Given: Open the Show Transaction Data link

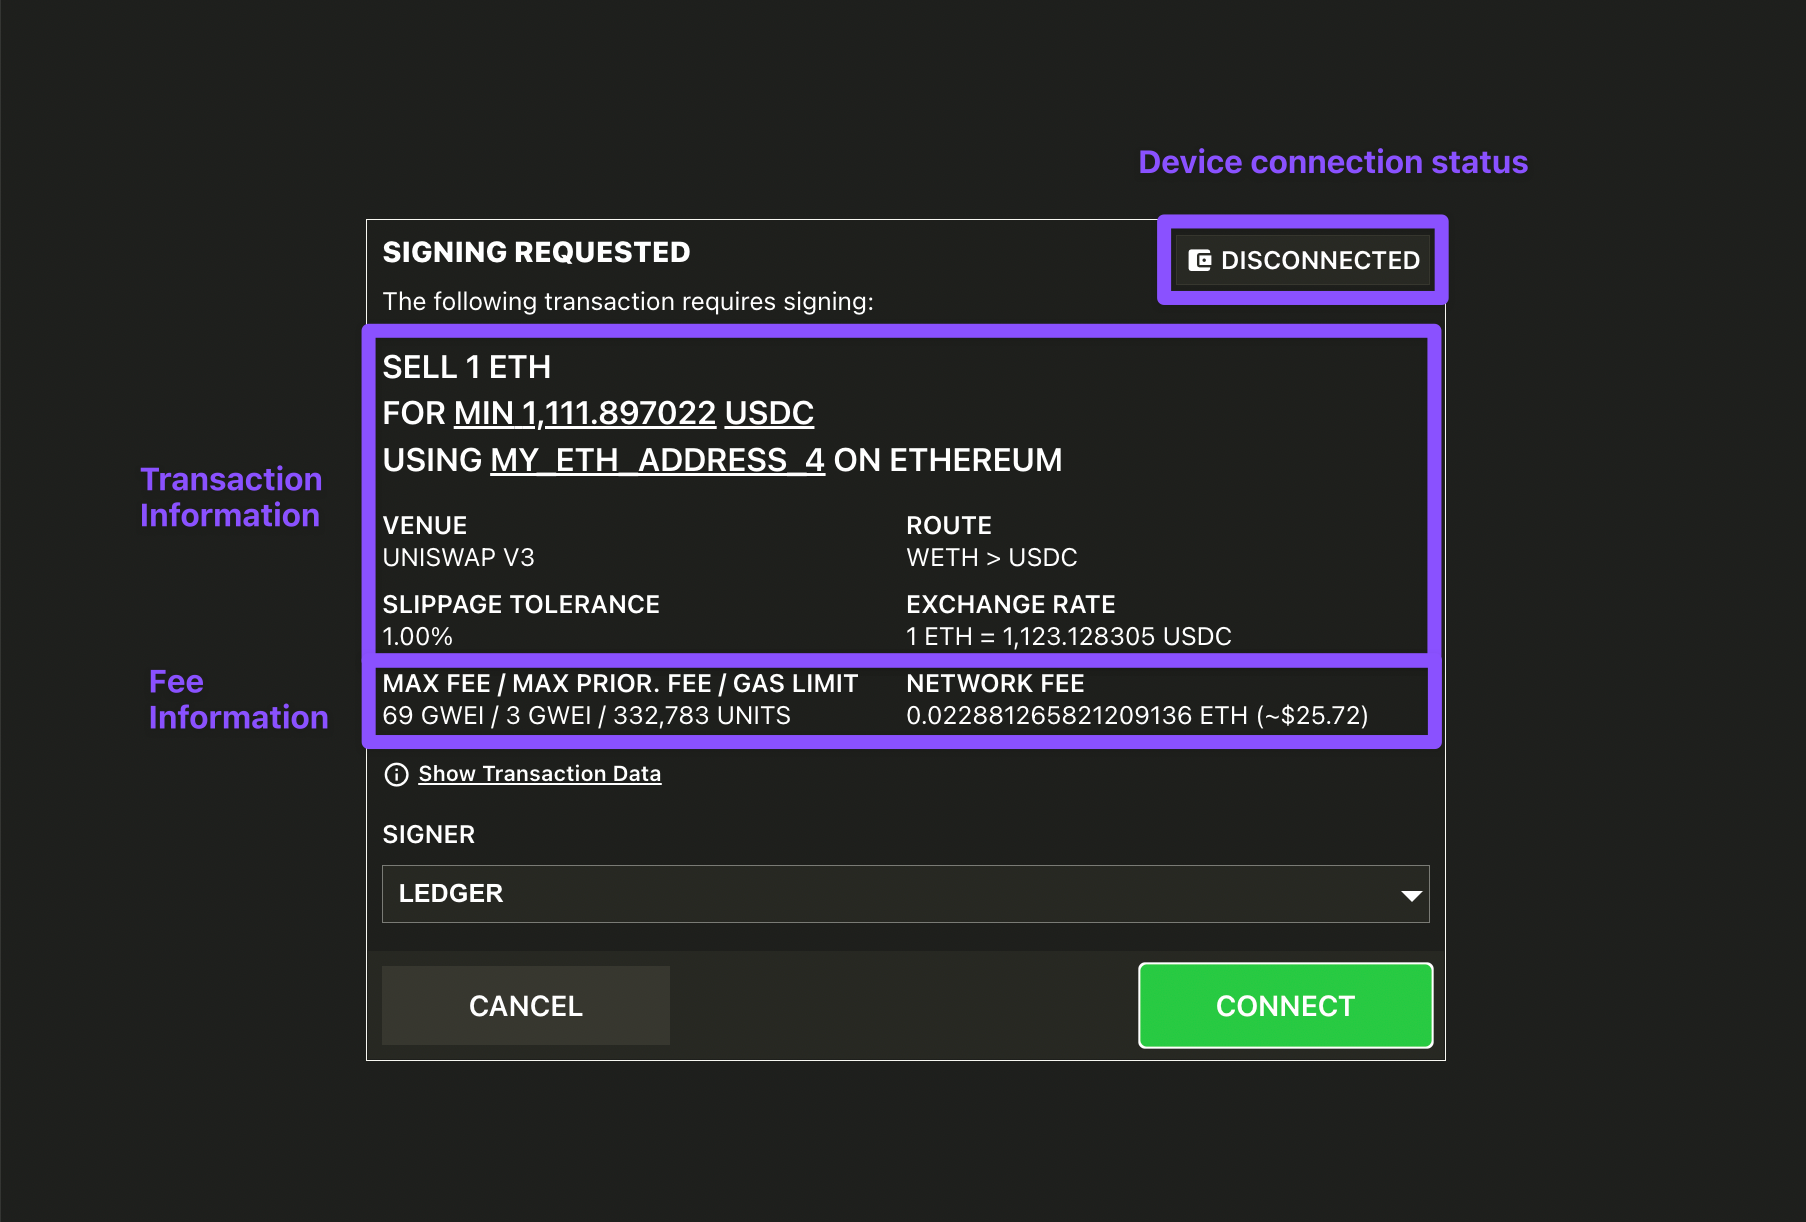Looking at the screenshot, I should 540,774.
